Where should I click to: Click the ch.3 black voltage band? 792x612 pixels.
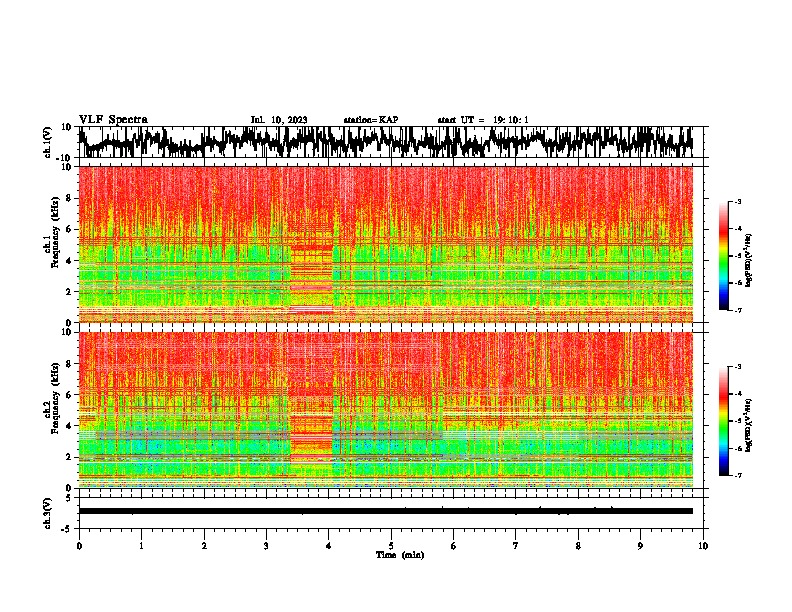tap(385, 511)
